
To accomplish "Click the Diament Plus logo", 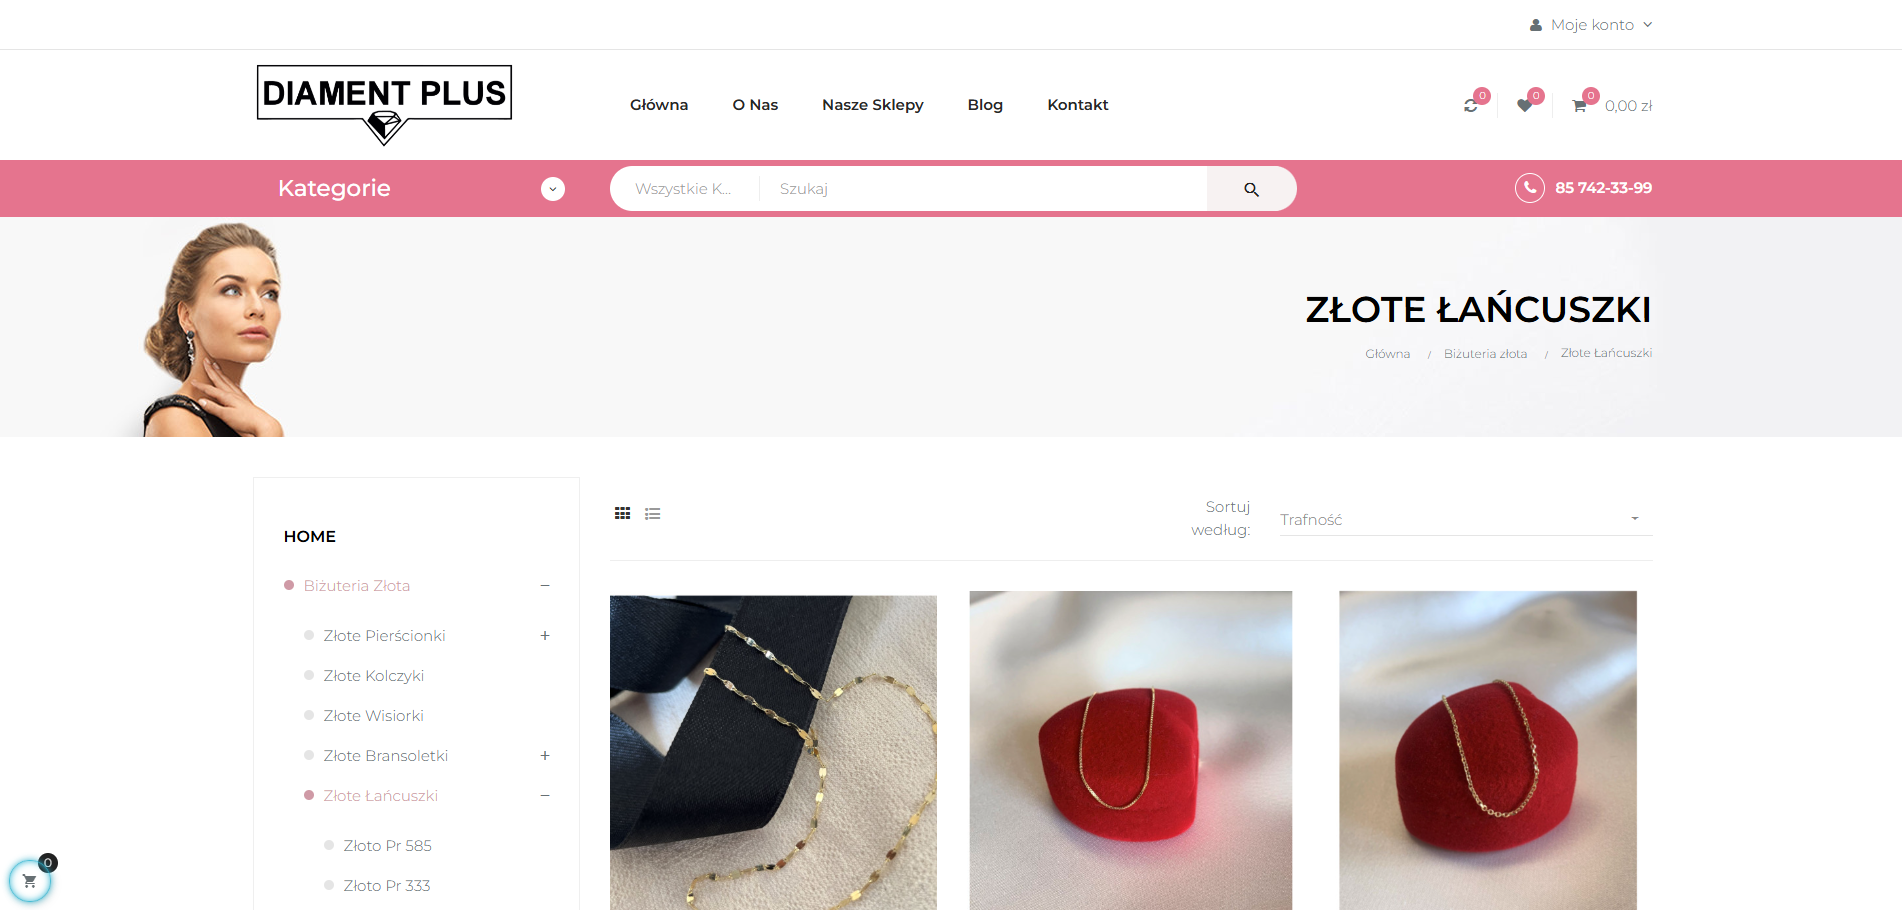I will click(x=384, y=105).
